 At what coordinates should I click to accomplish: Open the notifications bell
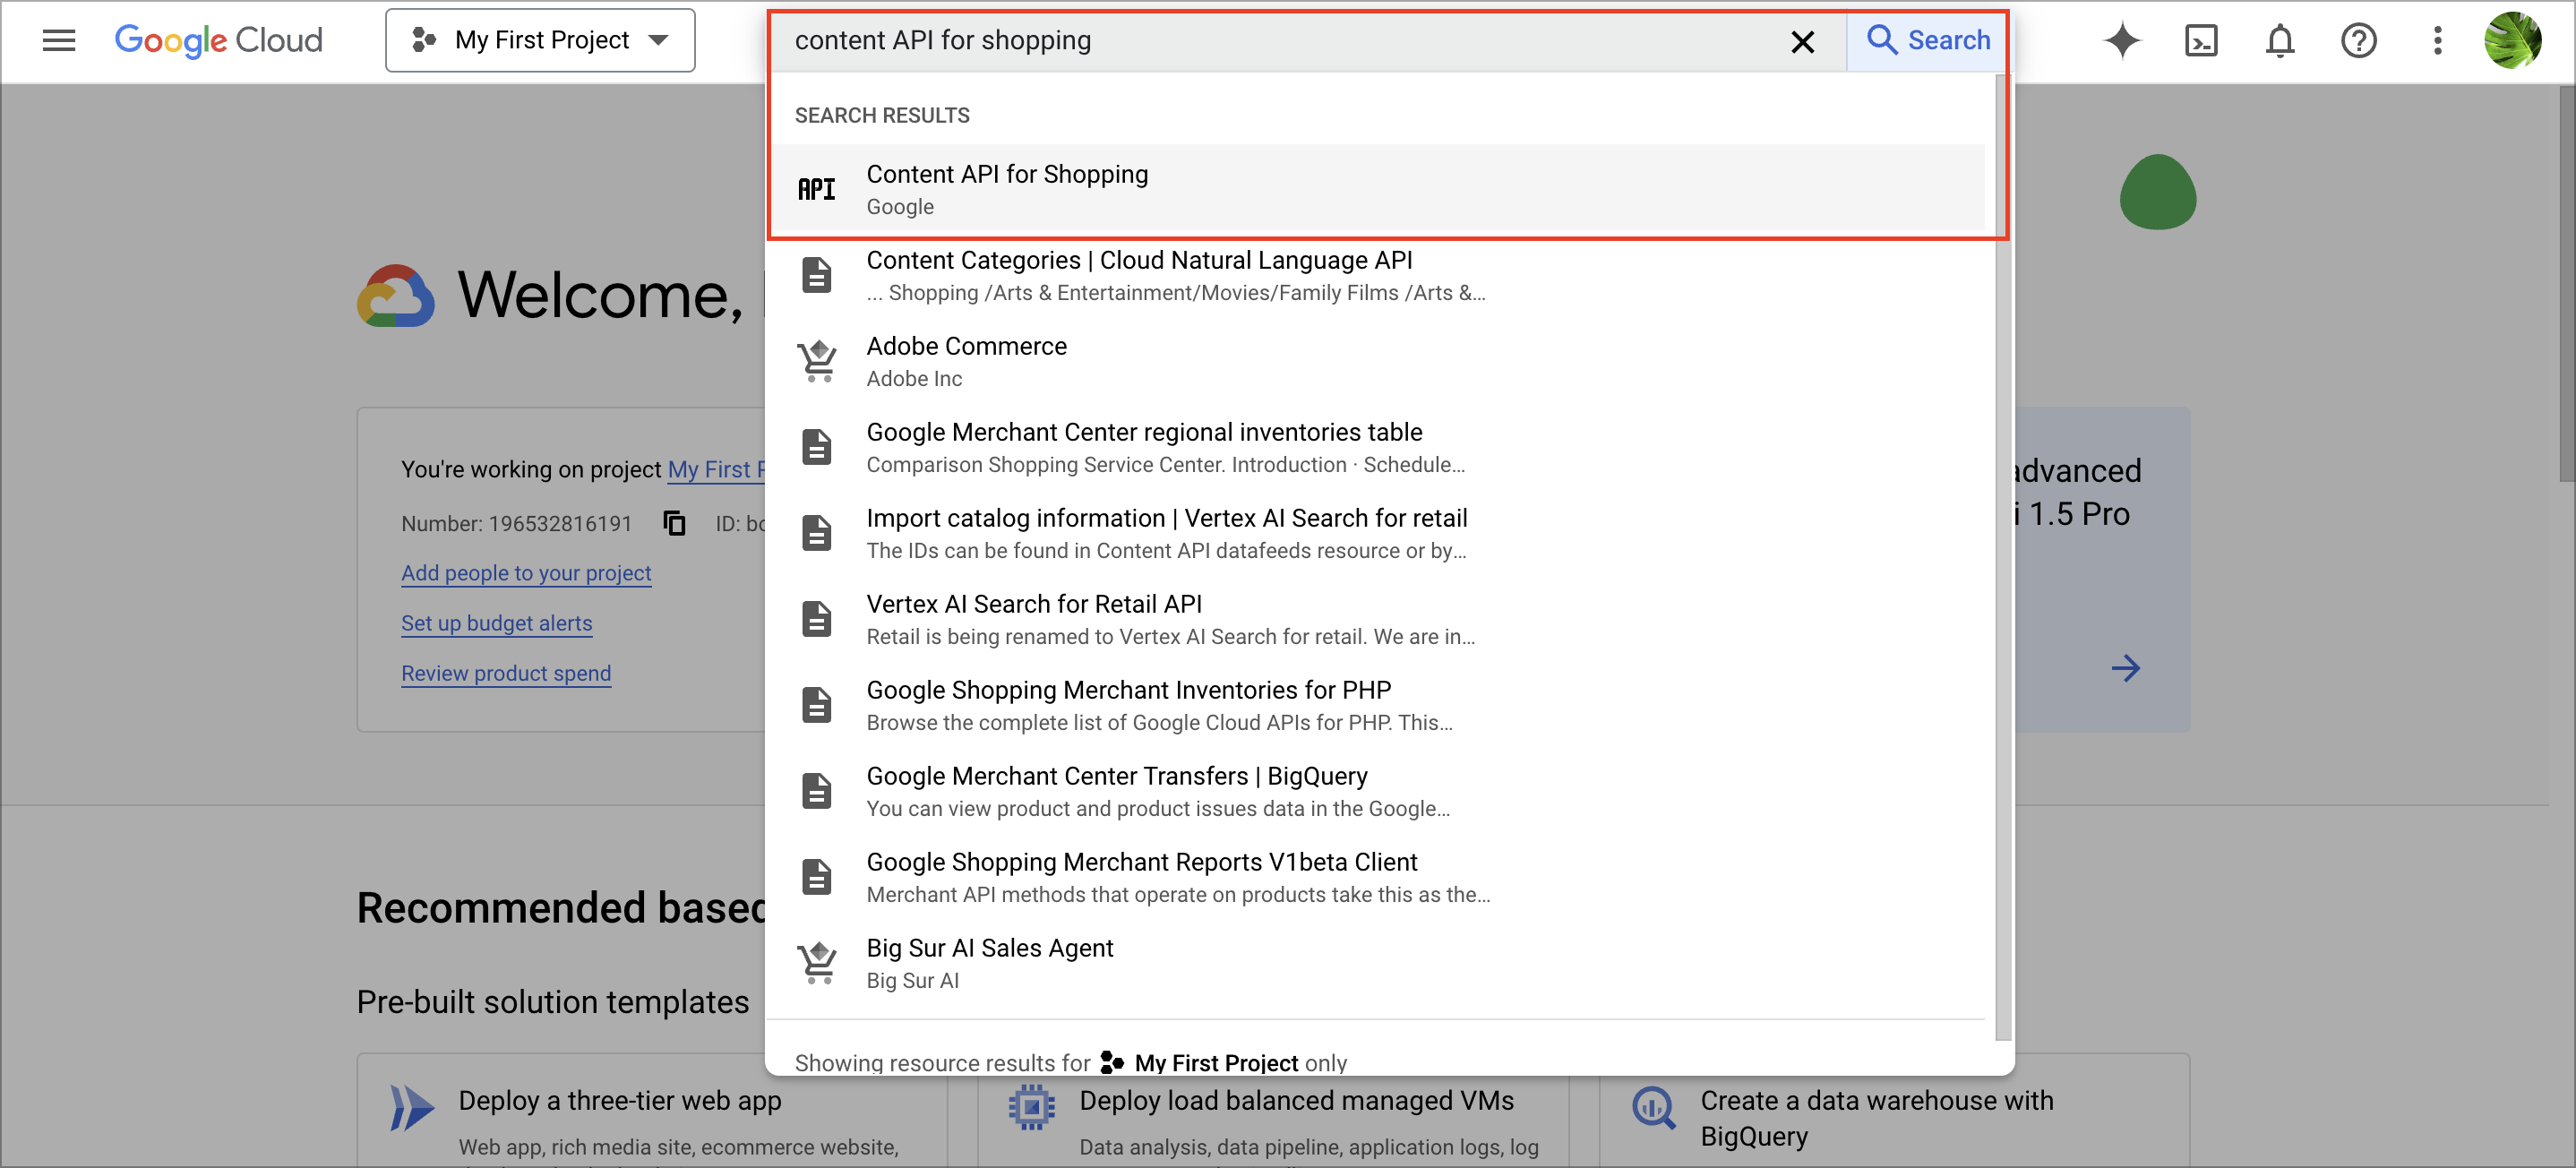[2280, 41]
